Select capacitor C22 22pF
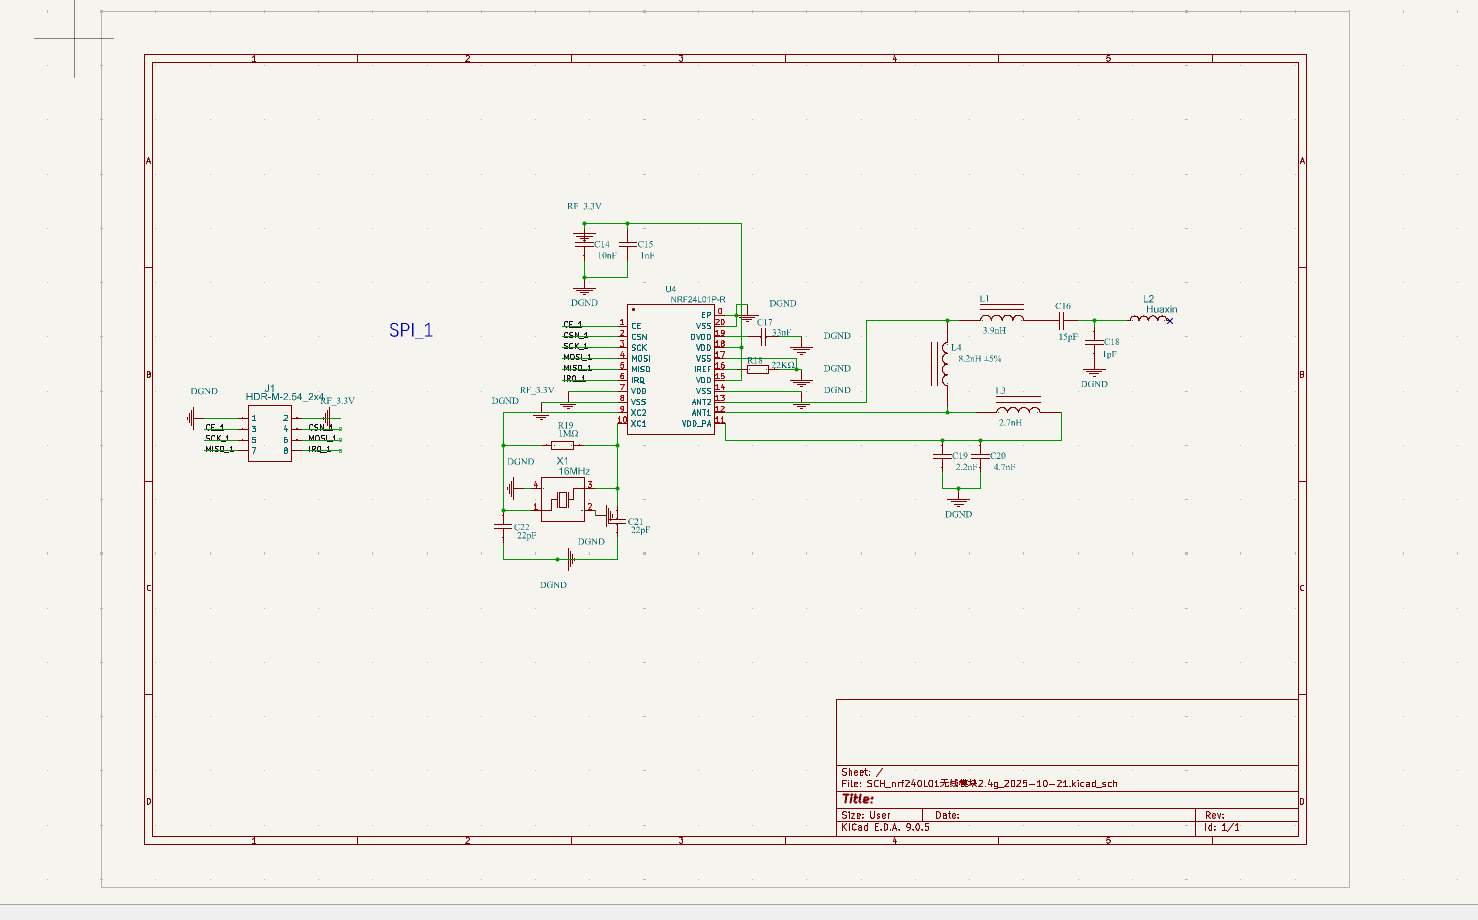This screenshot has height=920, width=1478. [x=502, y=525]
